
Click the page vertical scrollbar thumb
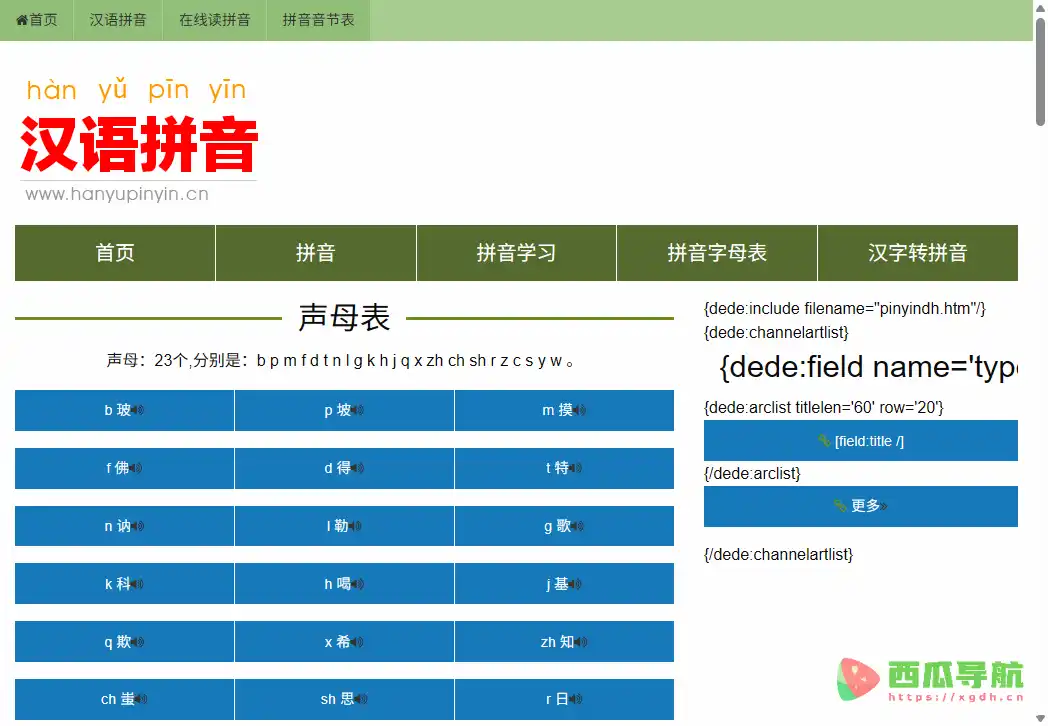click(1040, 72)
